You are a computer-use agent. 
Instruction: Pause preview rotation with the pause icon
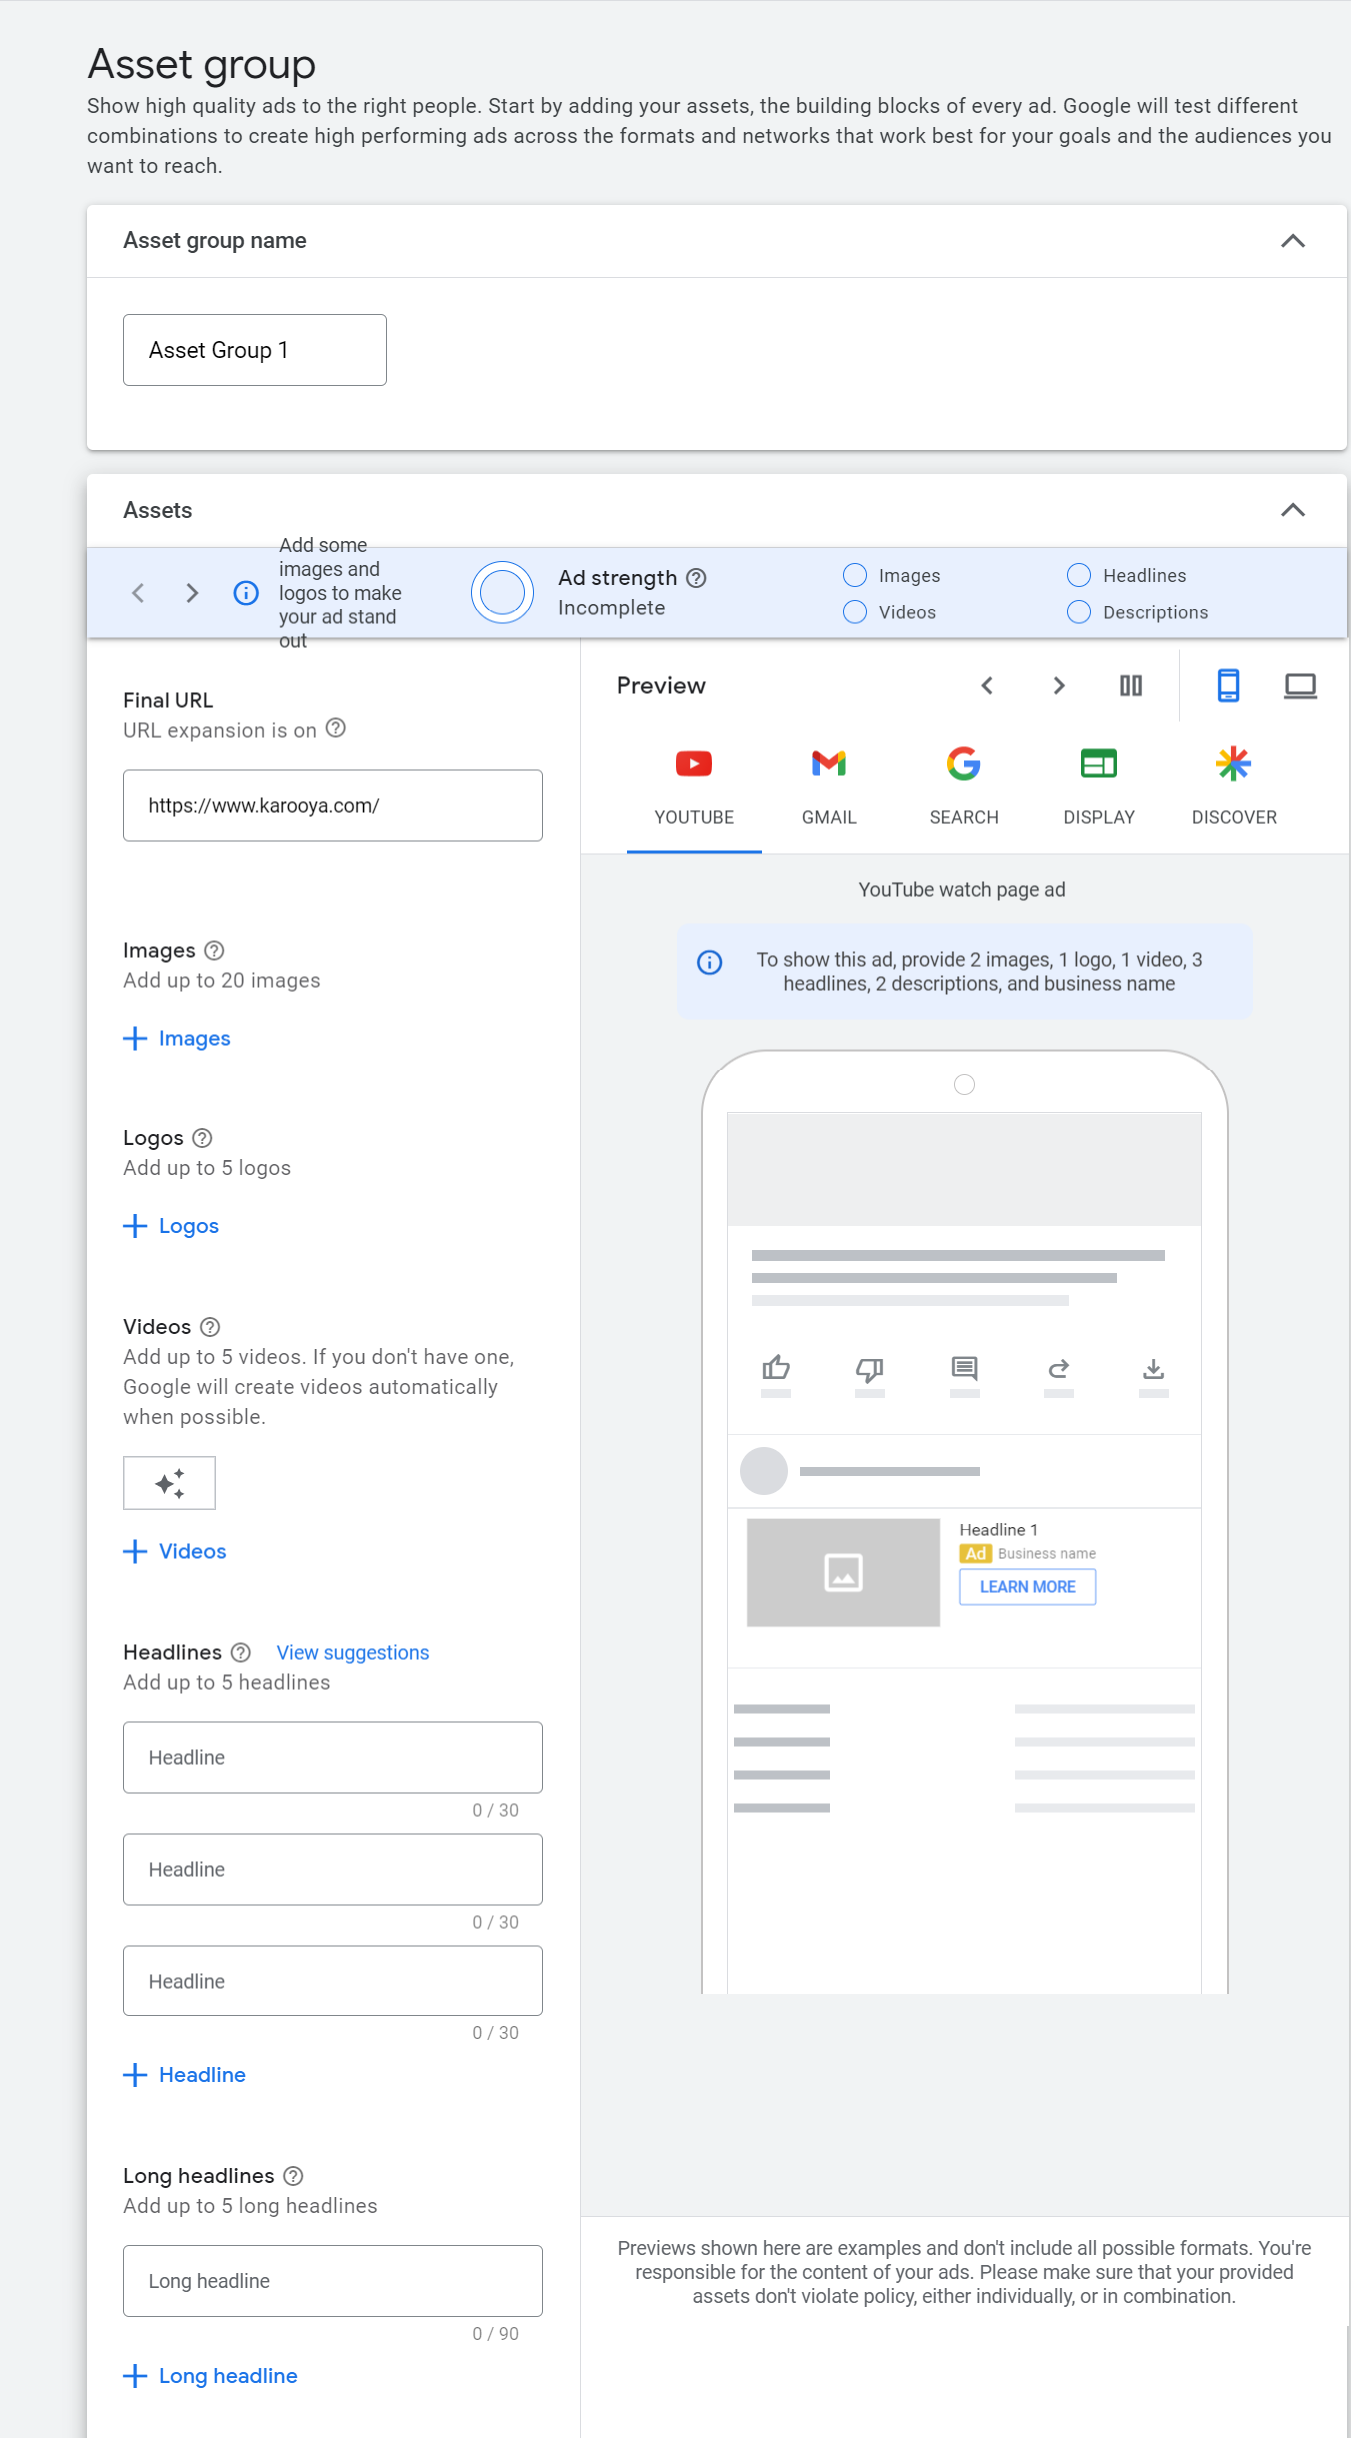1131,686
